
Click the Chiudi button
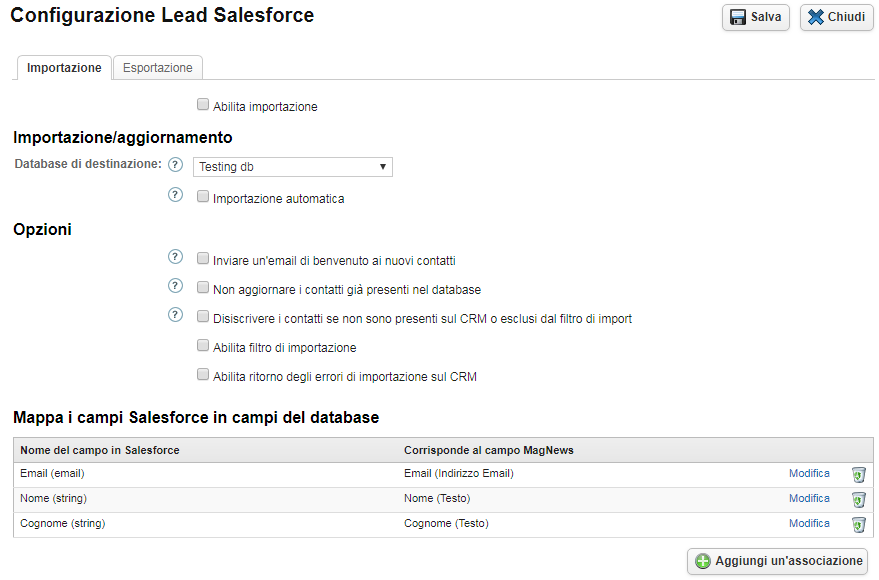coord(836,17)
